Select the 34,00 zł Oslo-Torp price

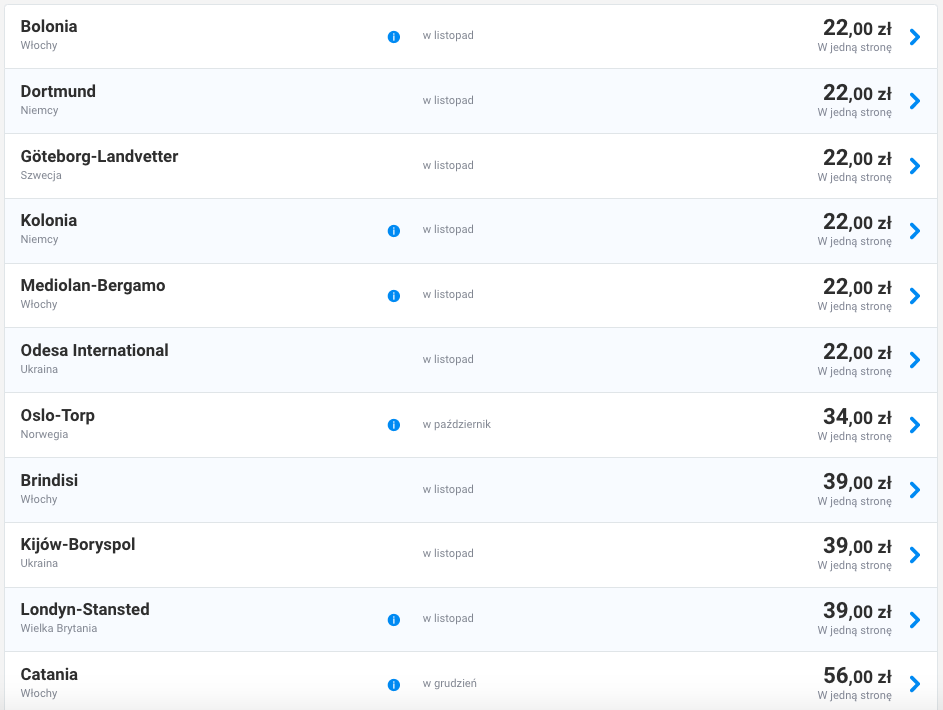click(856, 417)
